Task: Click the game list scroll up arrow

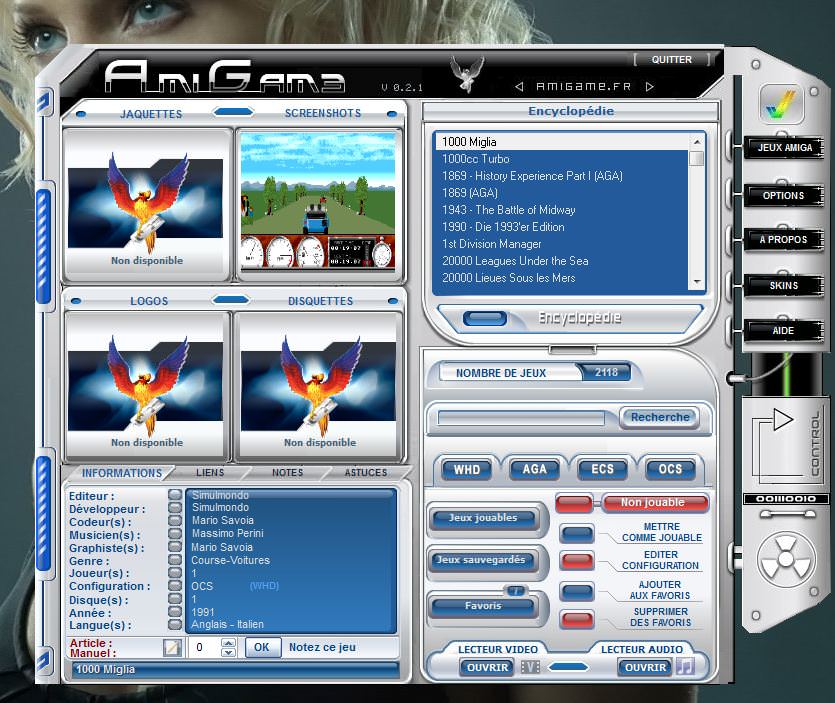Action: [697, 142]
